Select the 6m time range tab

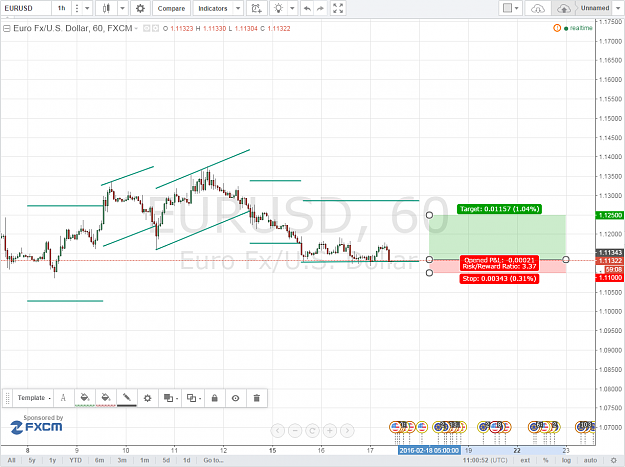pyautogui.click(x=99, y=460)
